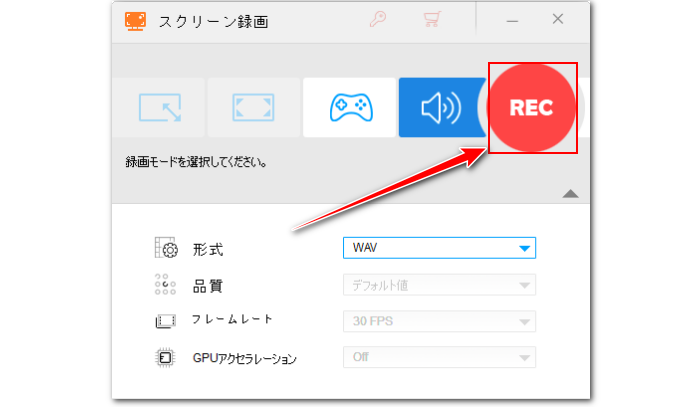Click the Screen Recorder app logo

(135, 21)
